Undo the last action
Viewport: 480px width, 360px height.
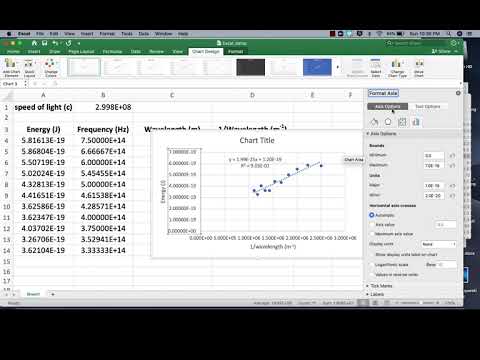click(x=55, y=43)
